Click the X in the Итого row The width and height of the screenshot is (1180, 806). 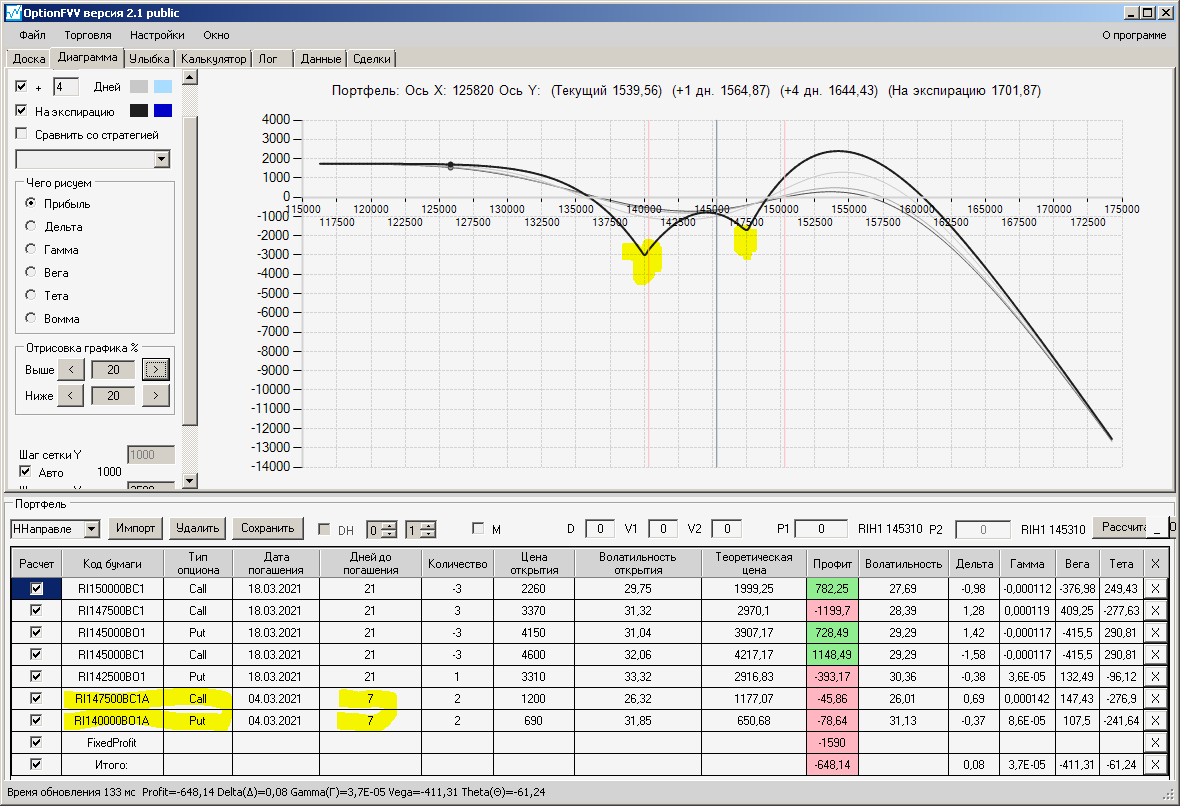(x=1155, y=764)
